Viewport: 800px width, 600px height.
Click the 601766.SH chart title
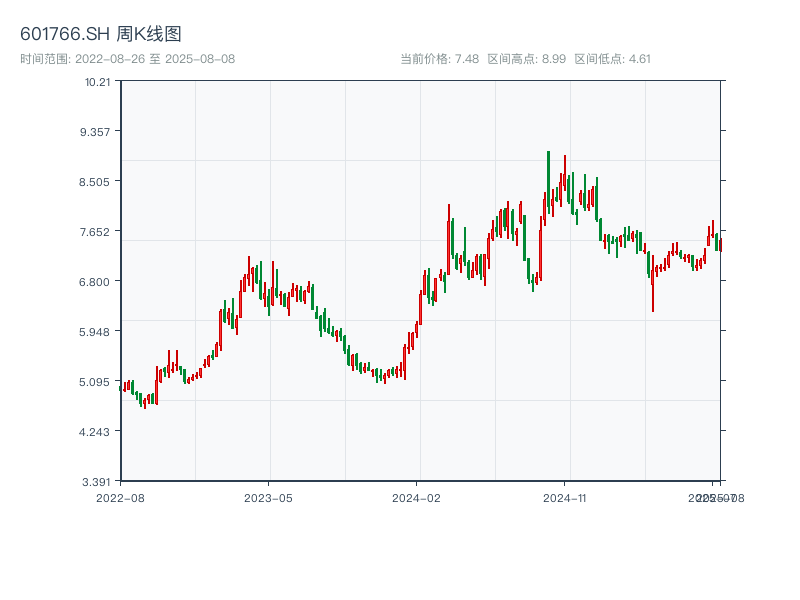[x=101, y=35]
